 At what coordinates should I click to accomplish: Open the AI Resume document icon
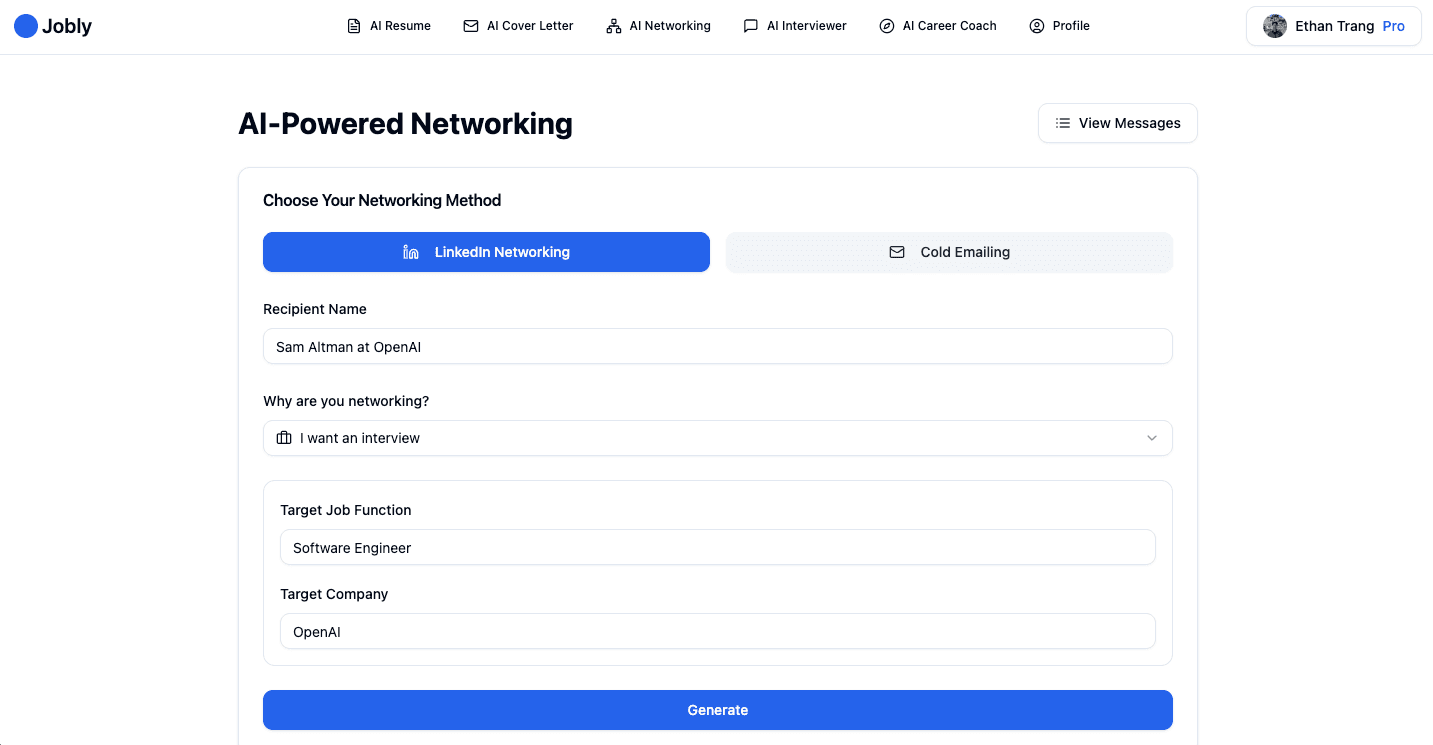tap(353, 25)
